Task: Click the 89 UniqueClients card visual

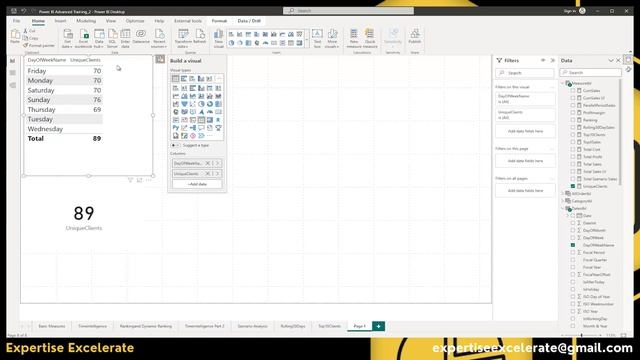Action: tap(84, 218)
